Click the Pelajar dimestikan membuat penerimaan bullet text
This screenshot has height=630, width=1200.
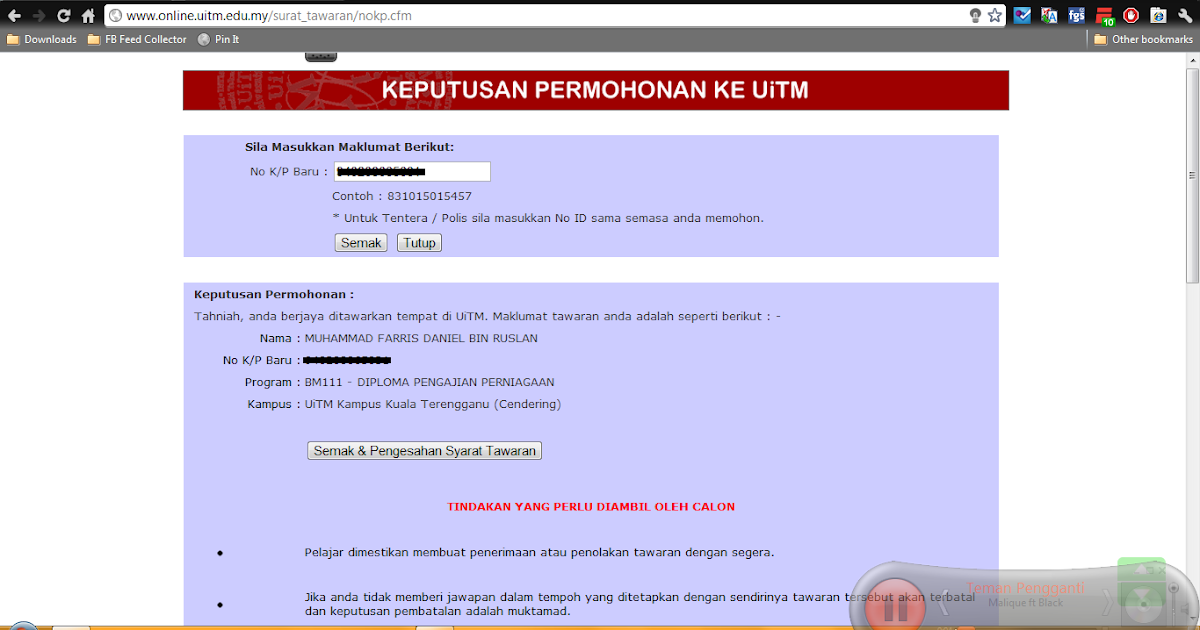pyautogui.click(x=540, y=552)
